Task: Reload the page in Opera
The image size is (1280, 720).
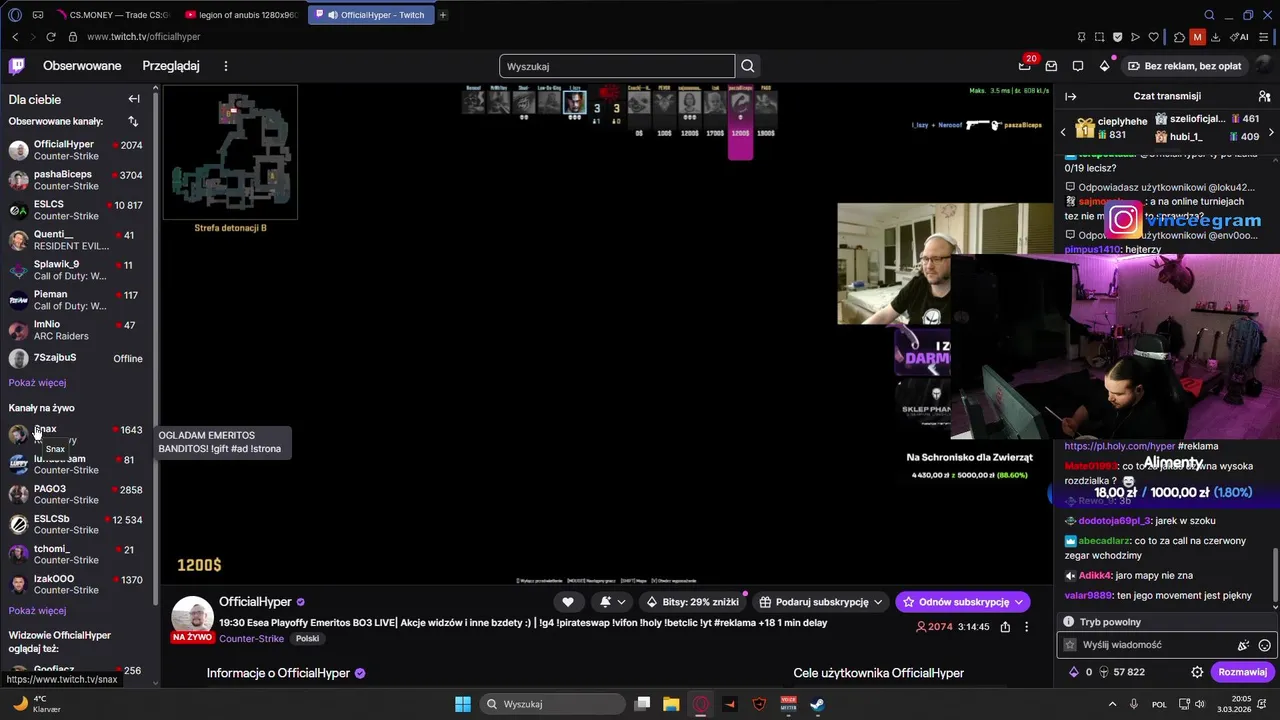Action: [53, 37]
